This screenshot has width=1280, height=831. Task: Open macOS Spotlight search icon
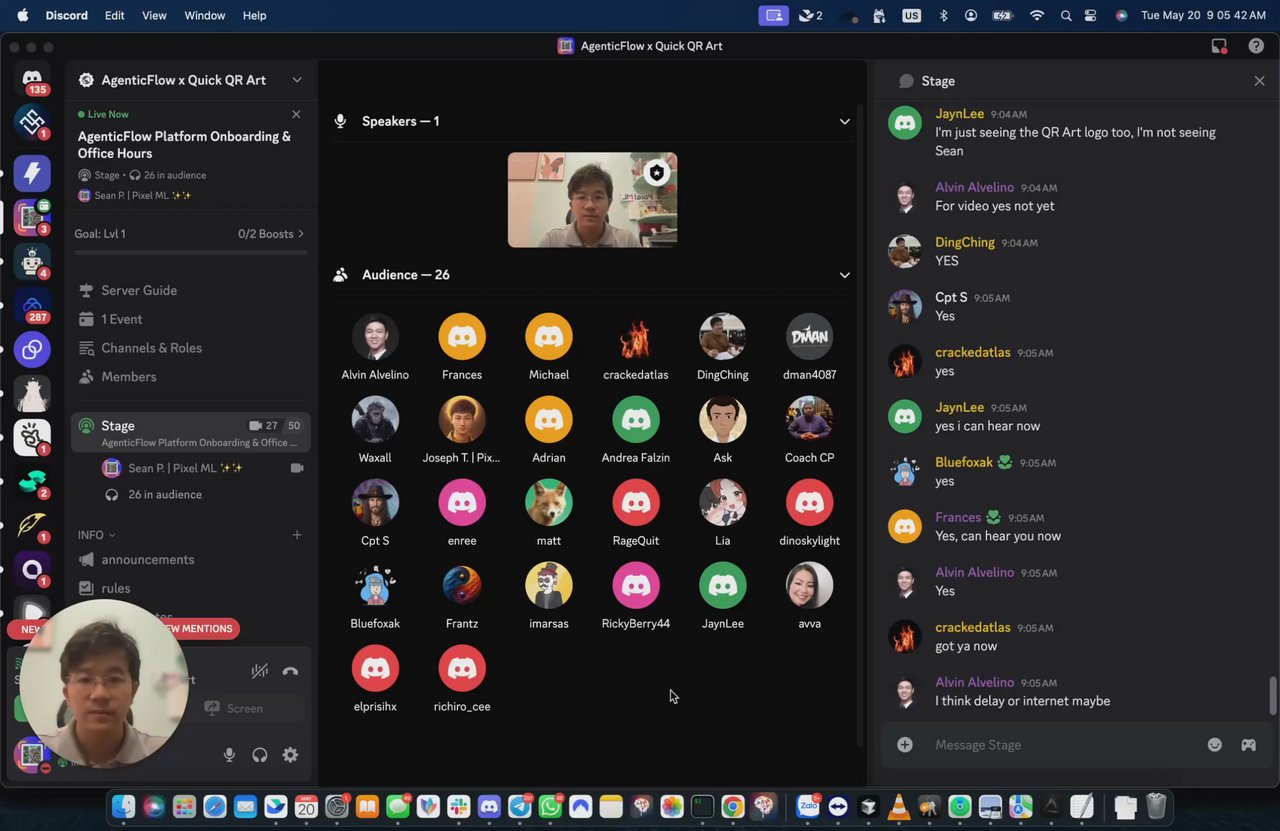click(x=1066, y=16)
